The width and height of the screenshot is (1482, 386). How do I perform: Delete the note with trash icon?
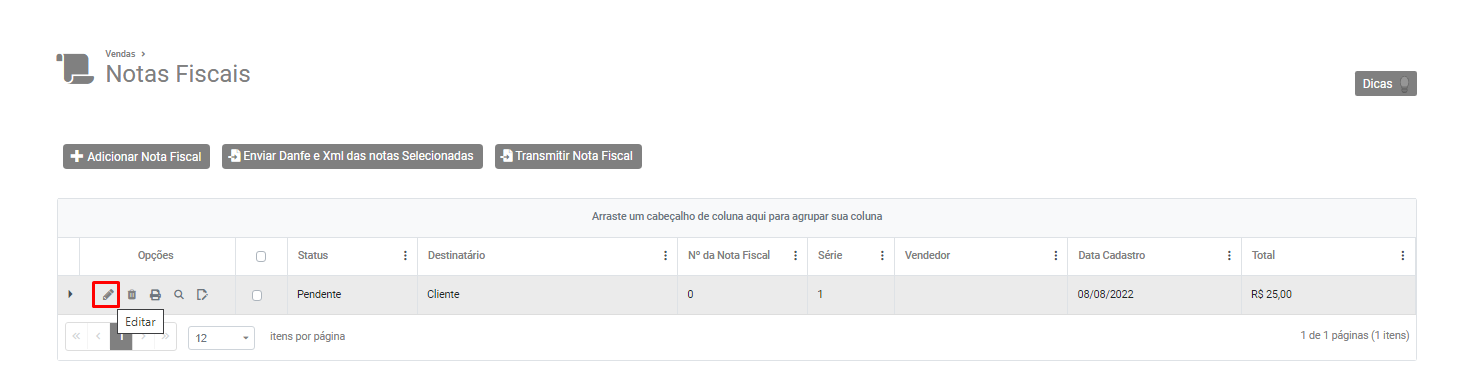[131, 295]
